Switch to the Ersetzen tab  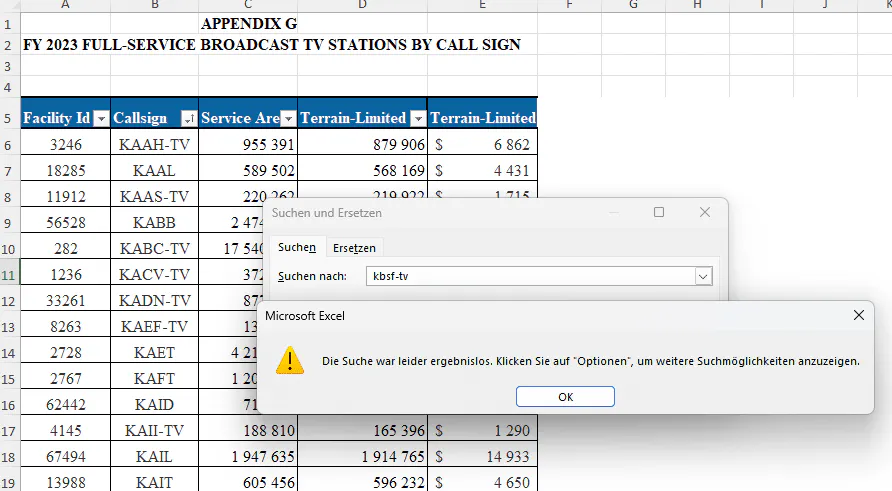(354, 248)
